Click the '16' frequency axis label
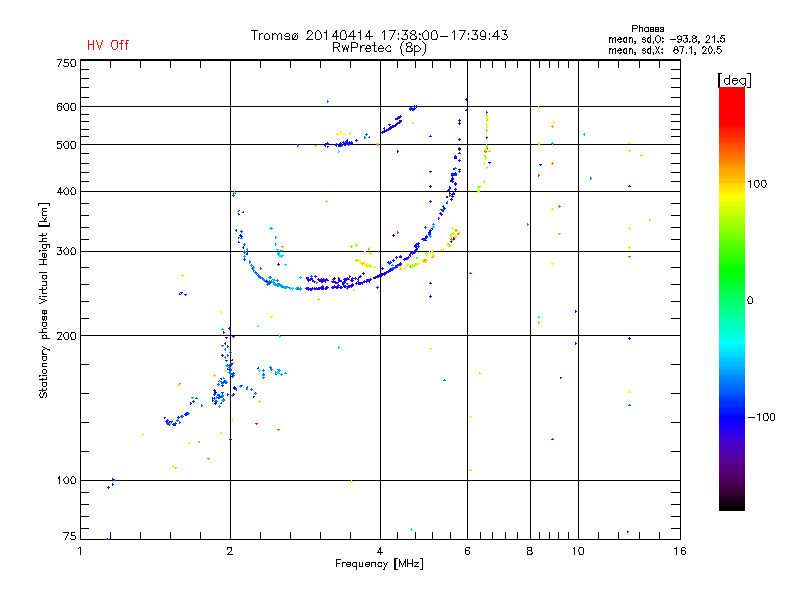 pos(680,551)
